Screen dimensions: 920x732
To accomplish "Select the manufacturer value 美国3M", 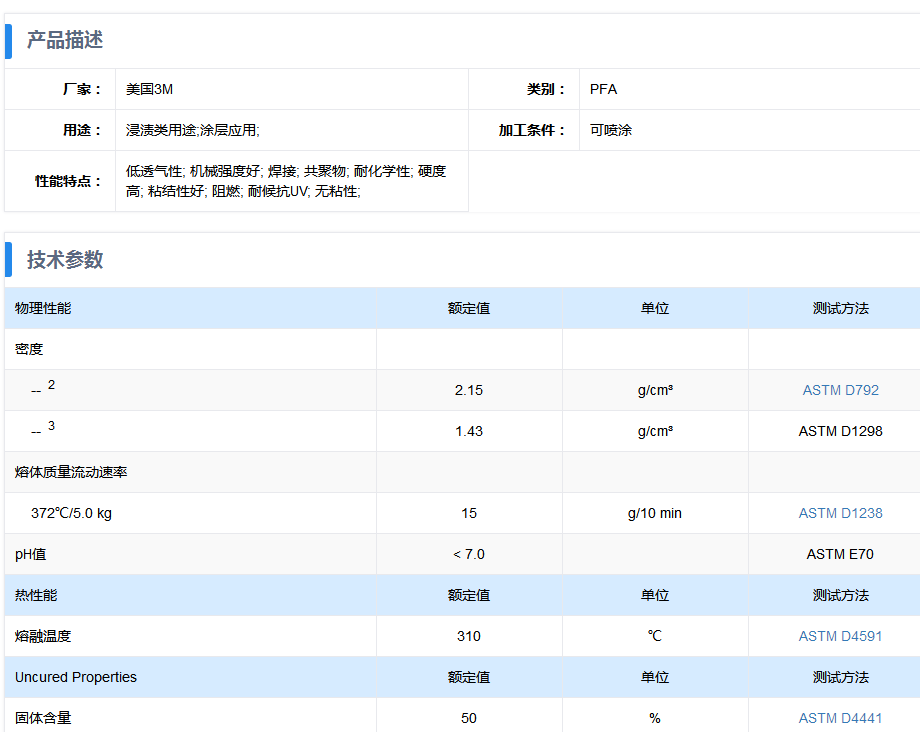I will (x=149, y=89).
